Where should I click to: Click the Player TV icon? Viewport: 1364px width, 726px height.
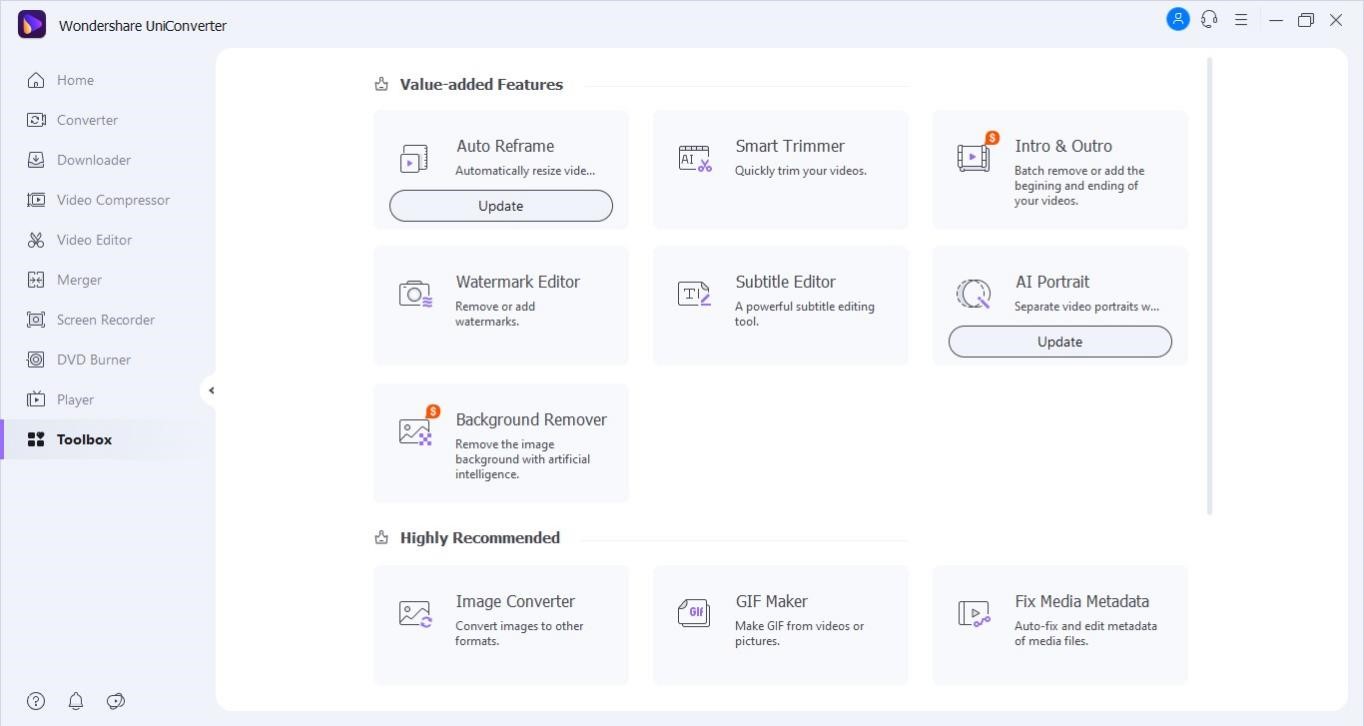tap(36, 400)
